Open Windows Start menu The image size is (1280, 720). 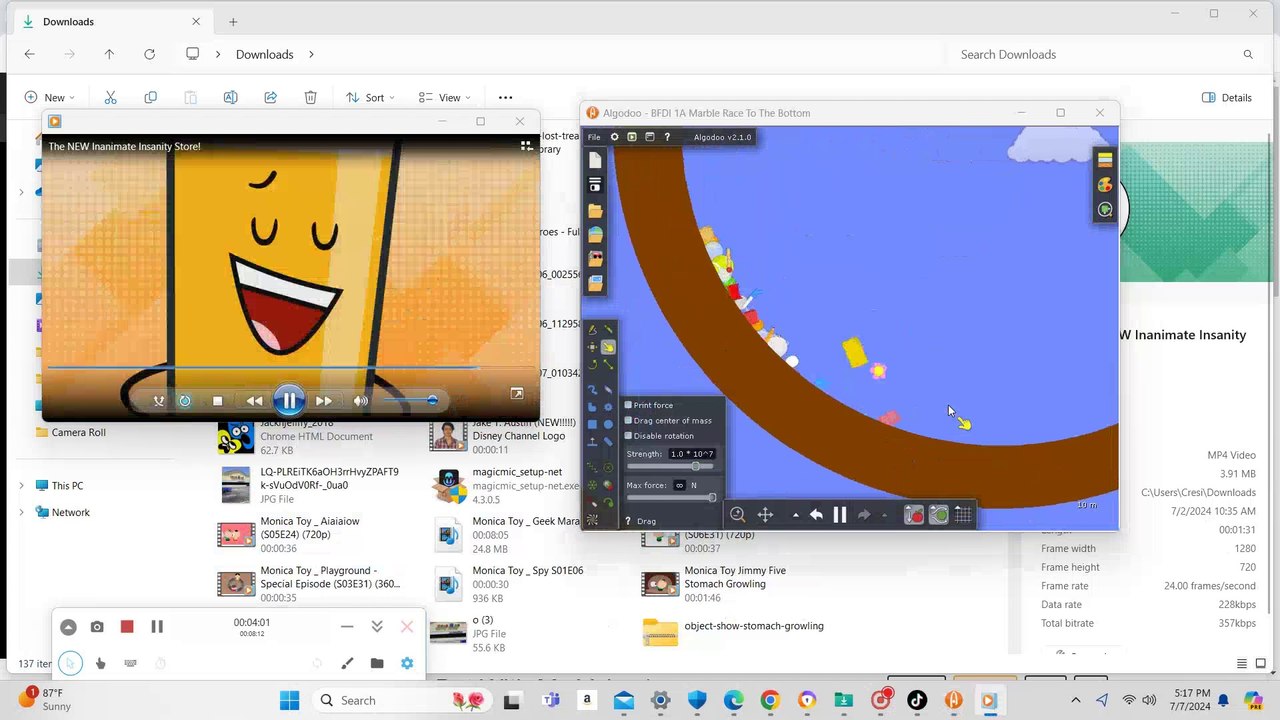289,700
